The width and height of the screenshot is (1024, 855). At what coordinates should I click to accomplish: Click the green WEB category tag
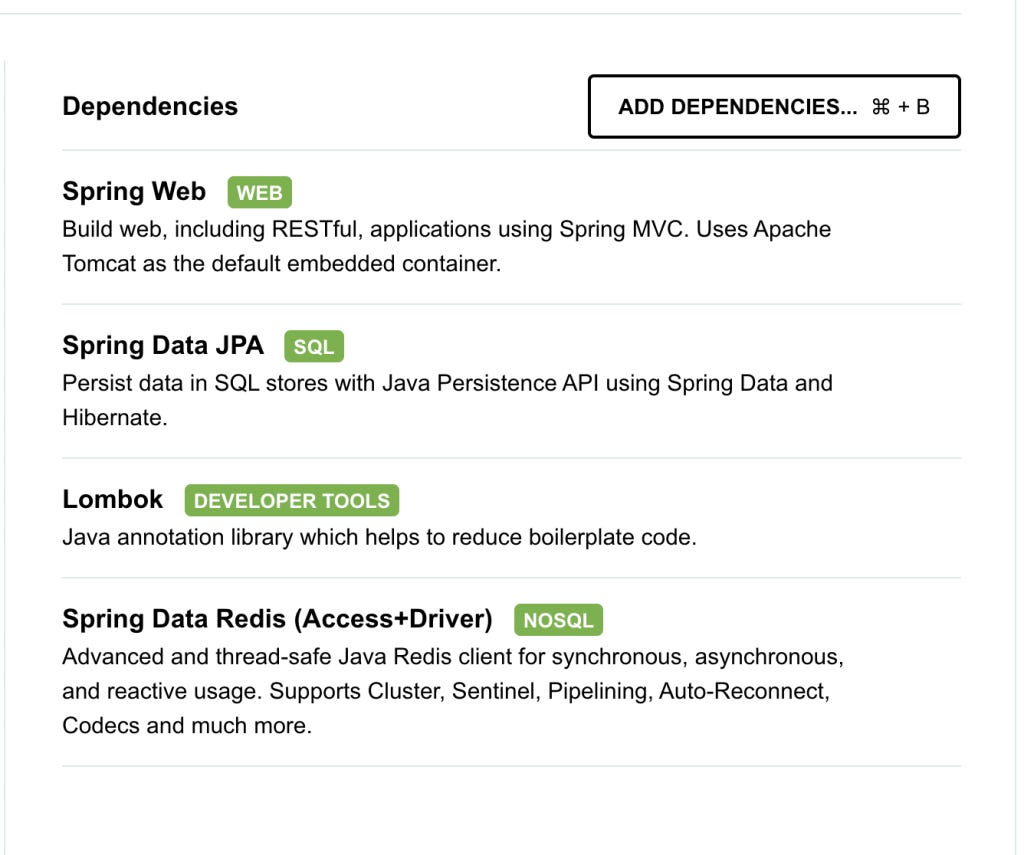tap(259, 193)
